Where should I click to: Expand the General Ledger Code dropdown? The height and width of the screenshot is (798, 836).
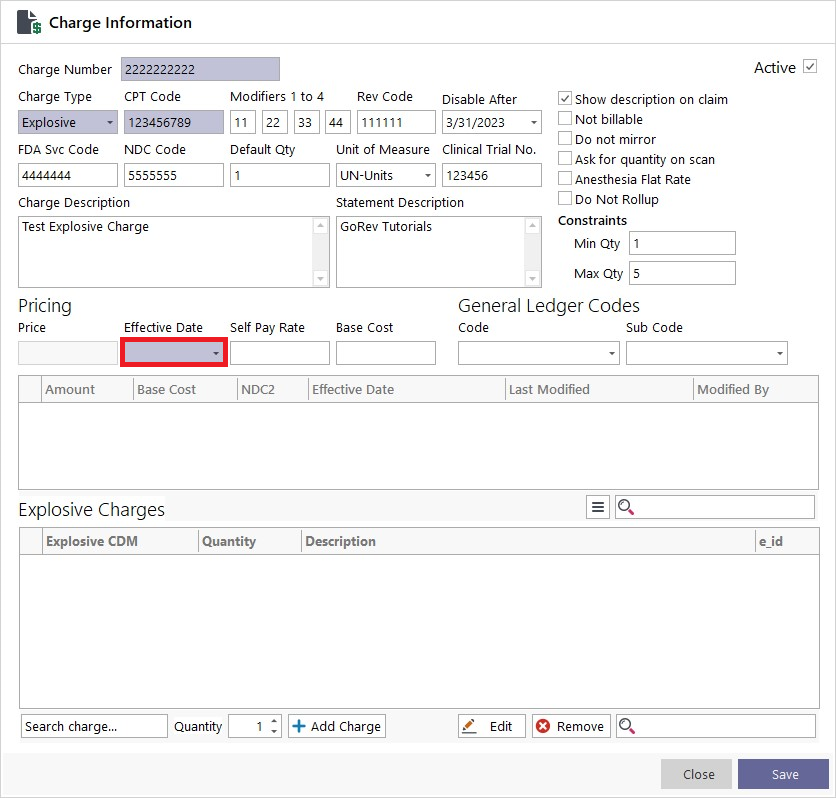click(x=612, y=353)
